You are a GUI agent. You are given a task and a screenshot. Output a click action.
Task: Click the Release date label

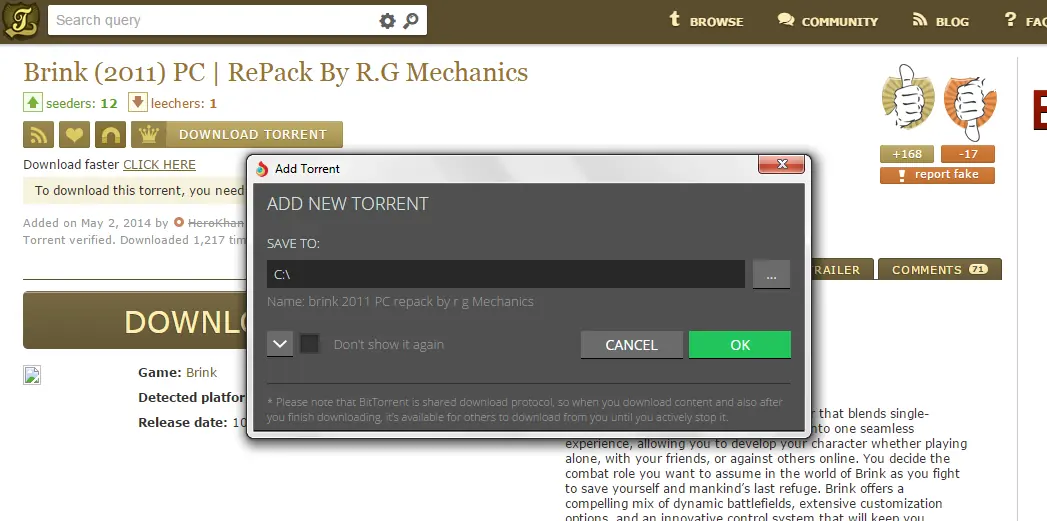[183, 423]
